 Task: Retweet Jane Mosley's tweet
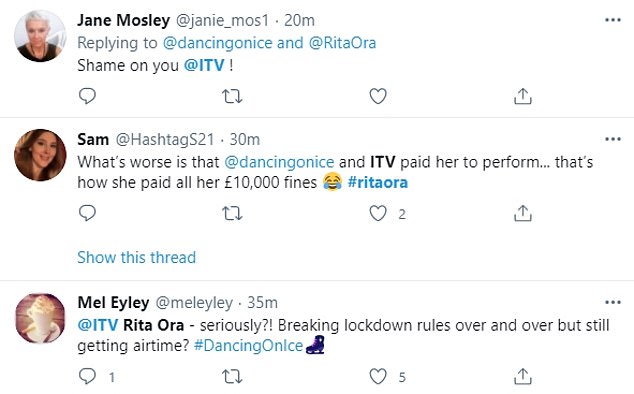click(232, 96)
